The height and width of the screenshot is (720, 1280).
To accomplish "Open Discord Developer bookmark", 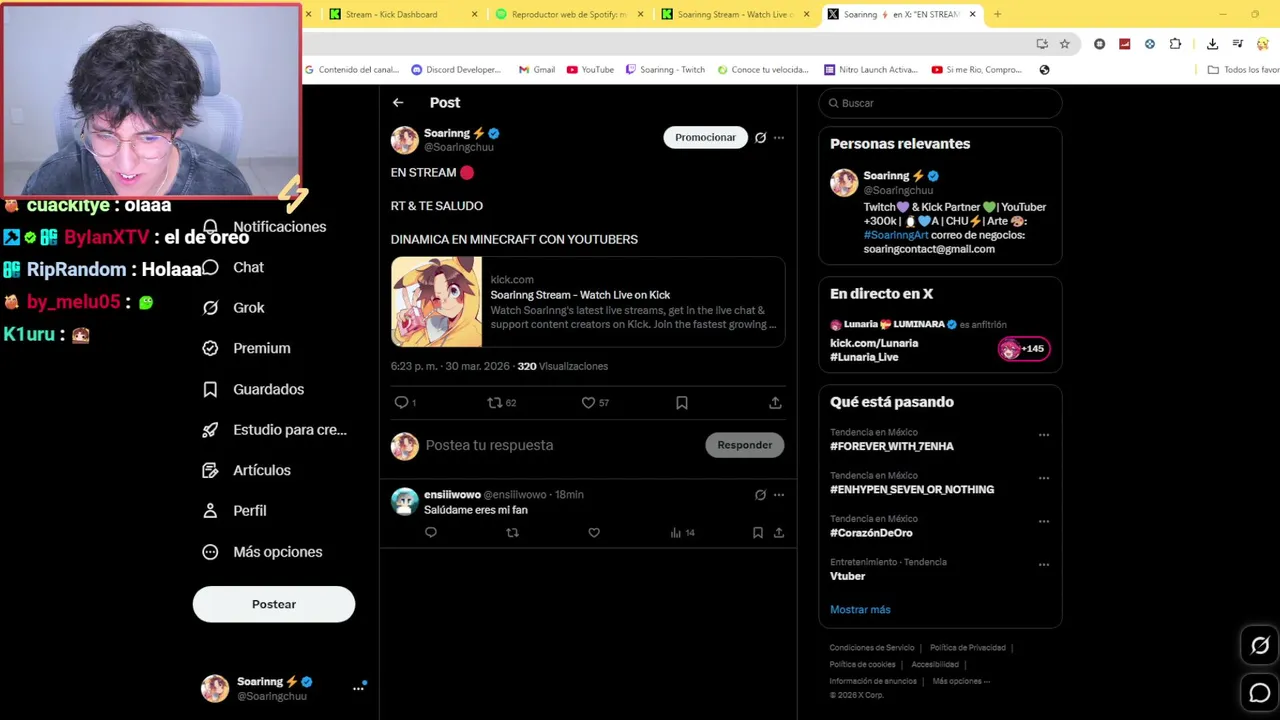I will pos(456,70).
